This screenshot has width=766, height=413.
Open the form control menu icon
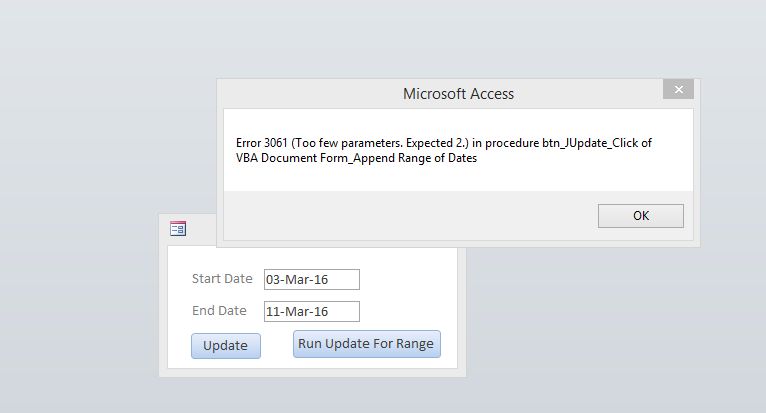coord(178,228)
